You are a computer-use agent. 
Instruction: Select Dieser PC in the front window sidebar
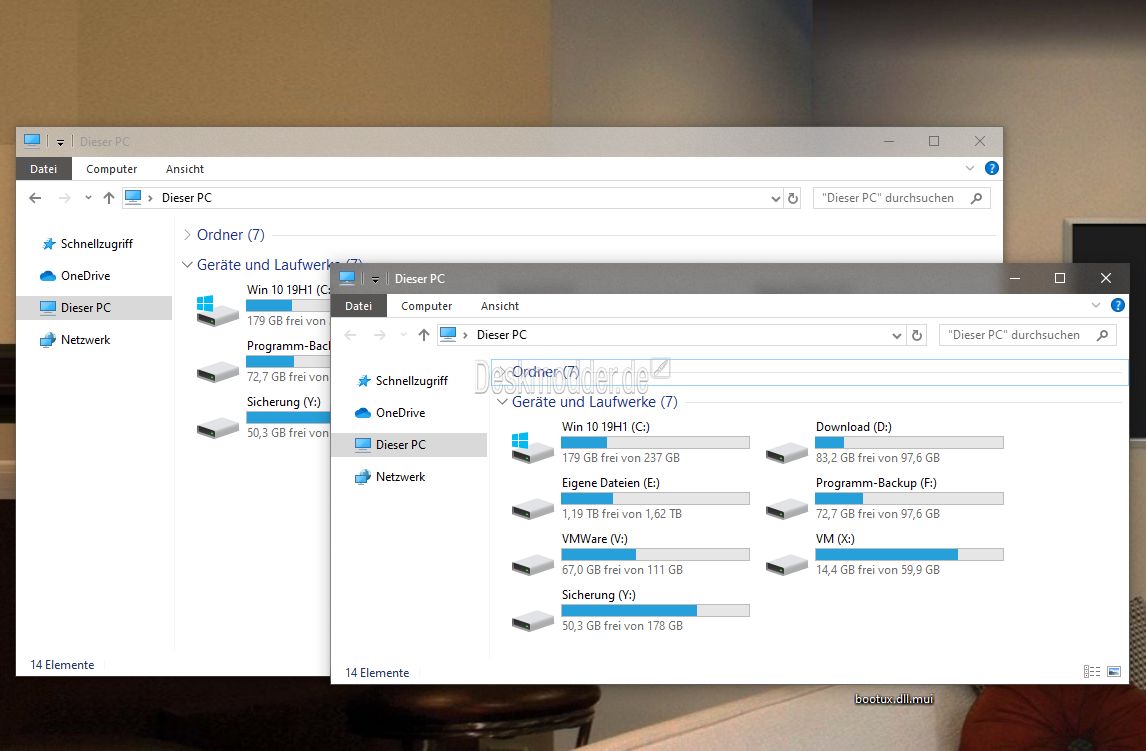409,445
